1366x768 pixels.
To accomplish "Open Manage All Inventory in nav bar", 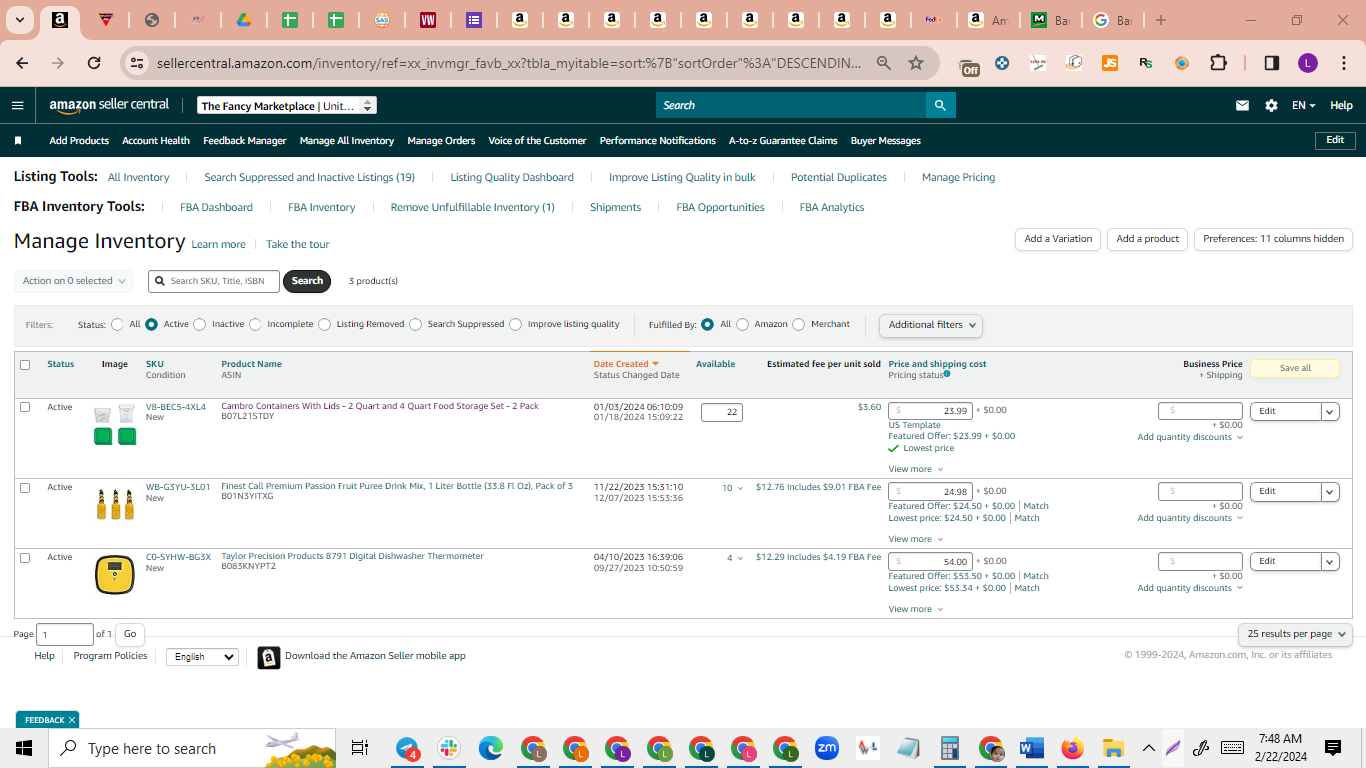I will [x=347, y=141].
